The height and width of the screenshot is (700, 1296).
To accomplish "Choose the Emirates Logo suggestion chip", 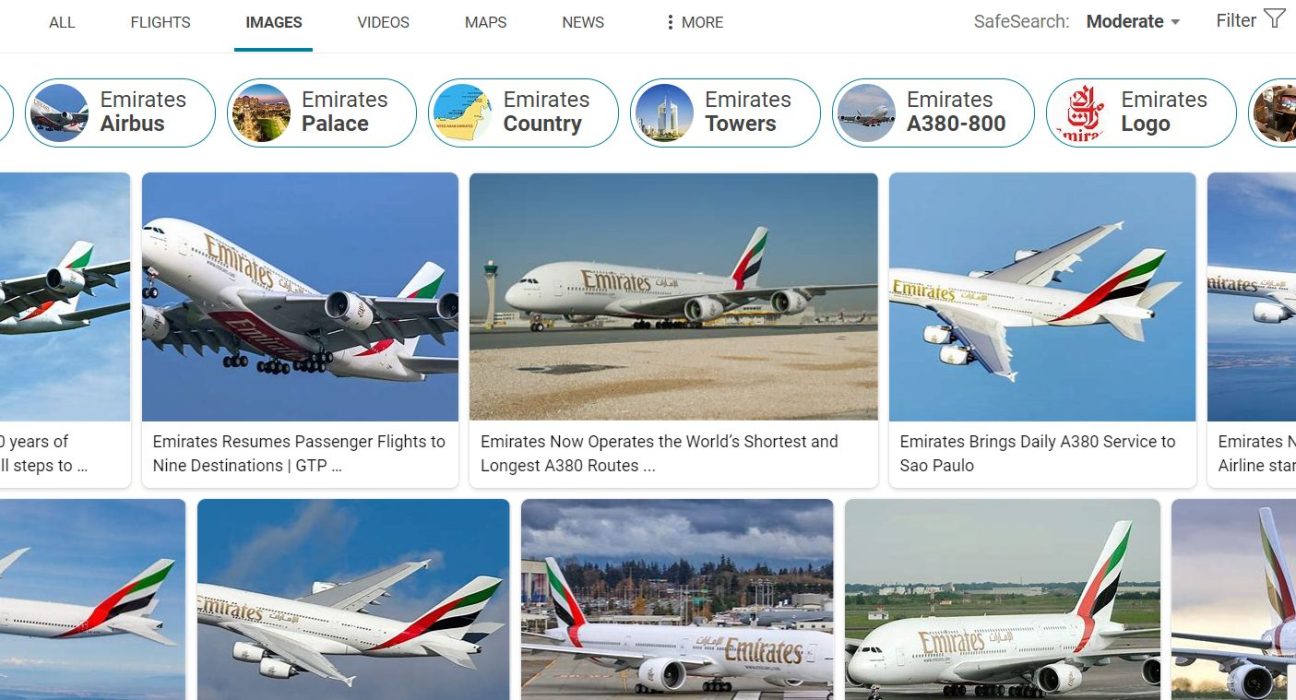I will click(x=1141, y=113).
